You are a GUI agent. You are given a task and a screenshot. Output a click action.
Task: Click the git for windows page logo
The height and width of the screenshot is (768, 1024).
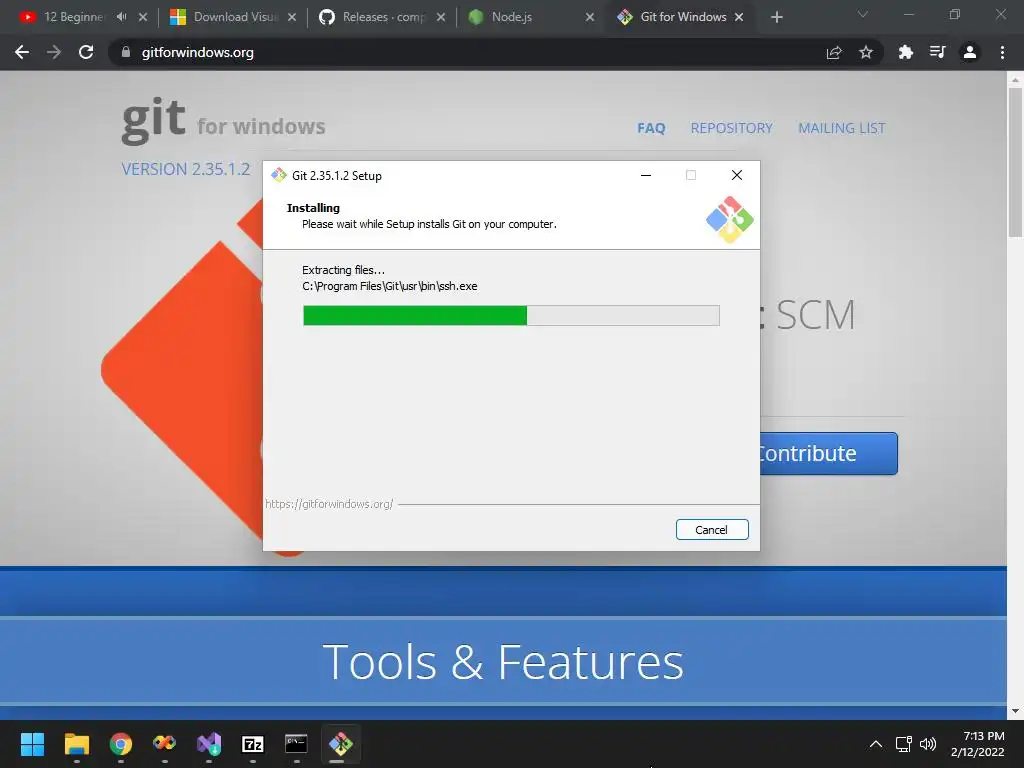[x=223, y=120]
